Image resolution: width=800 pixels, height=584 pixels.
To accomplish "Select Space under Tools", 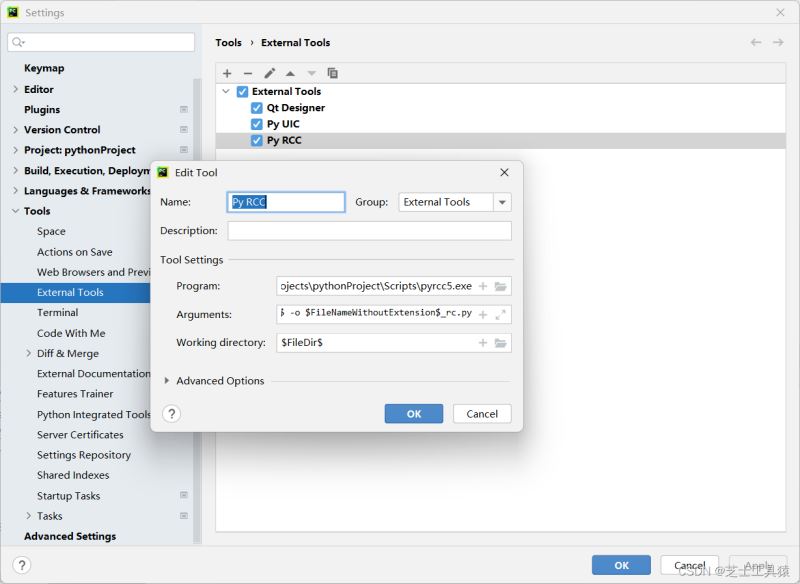I will click(x=51, y=231).
